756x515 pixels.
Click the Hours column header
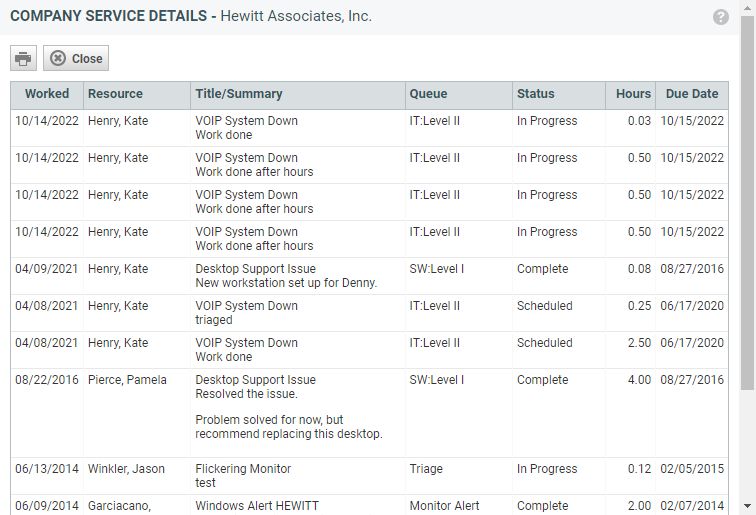(x=631, y=94)
